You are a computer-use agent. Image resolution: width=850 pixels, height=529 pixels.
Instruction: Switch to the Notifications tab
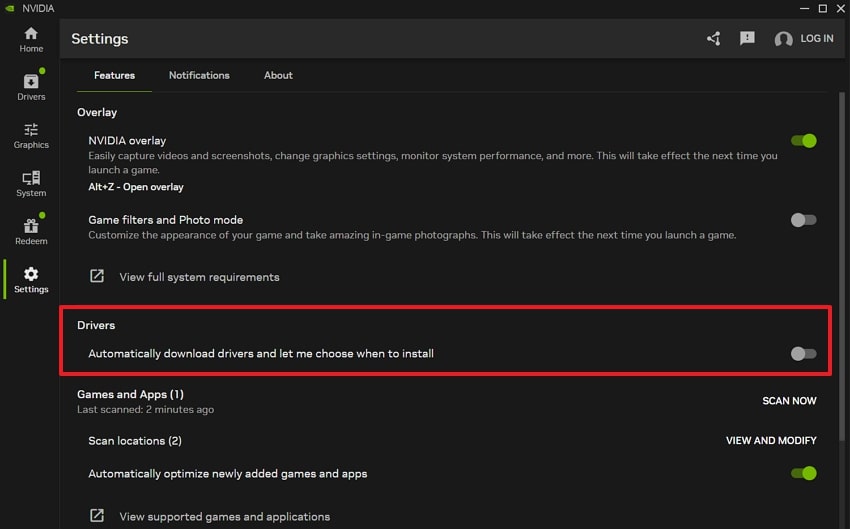pos(199,75)
